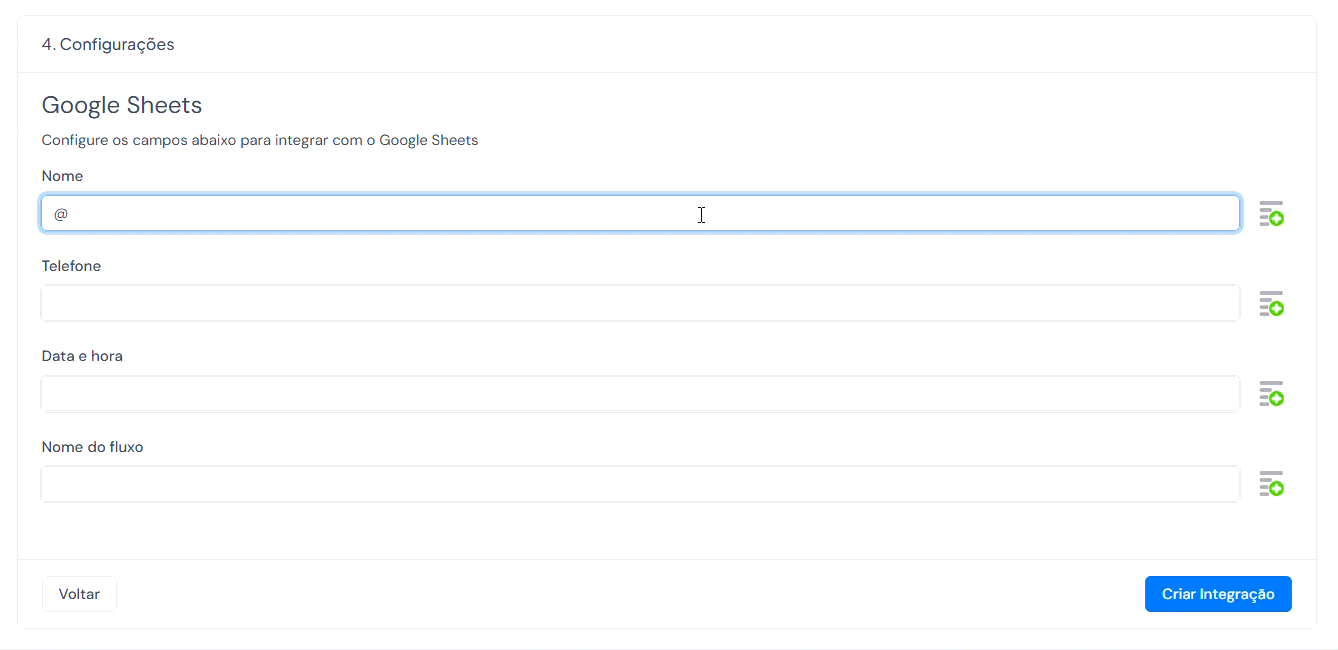This screenshot has height=650, width=1338.
Task: Focus the Telefone input field
Action: coord(640,303)
